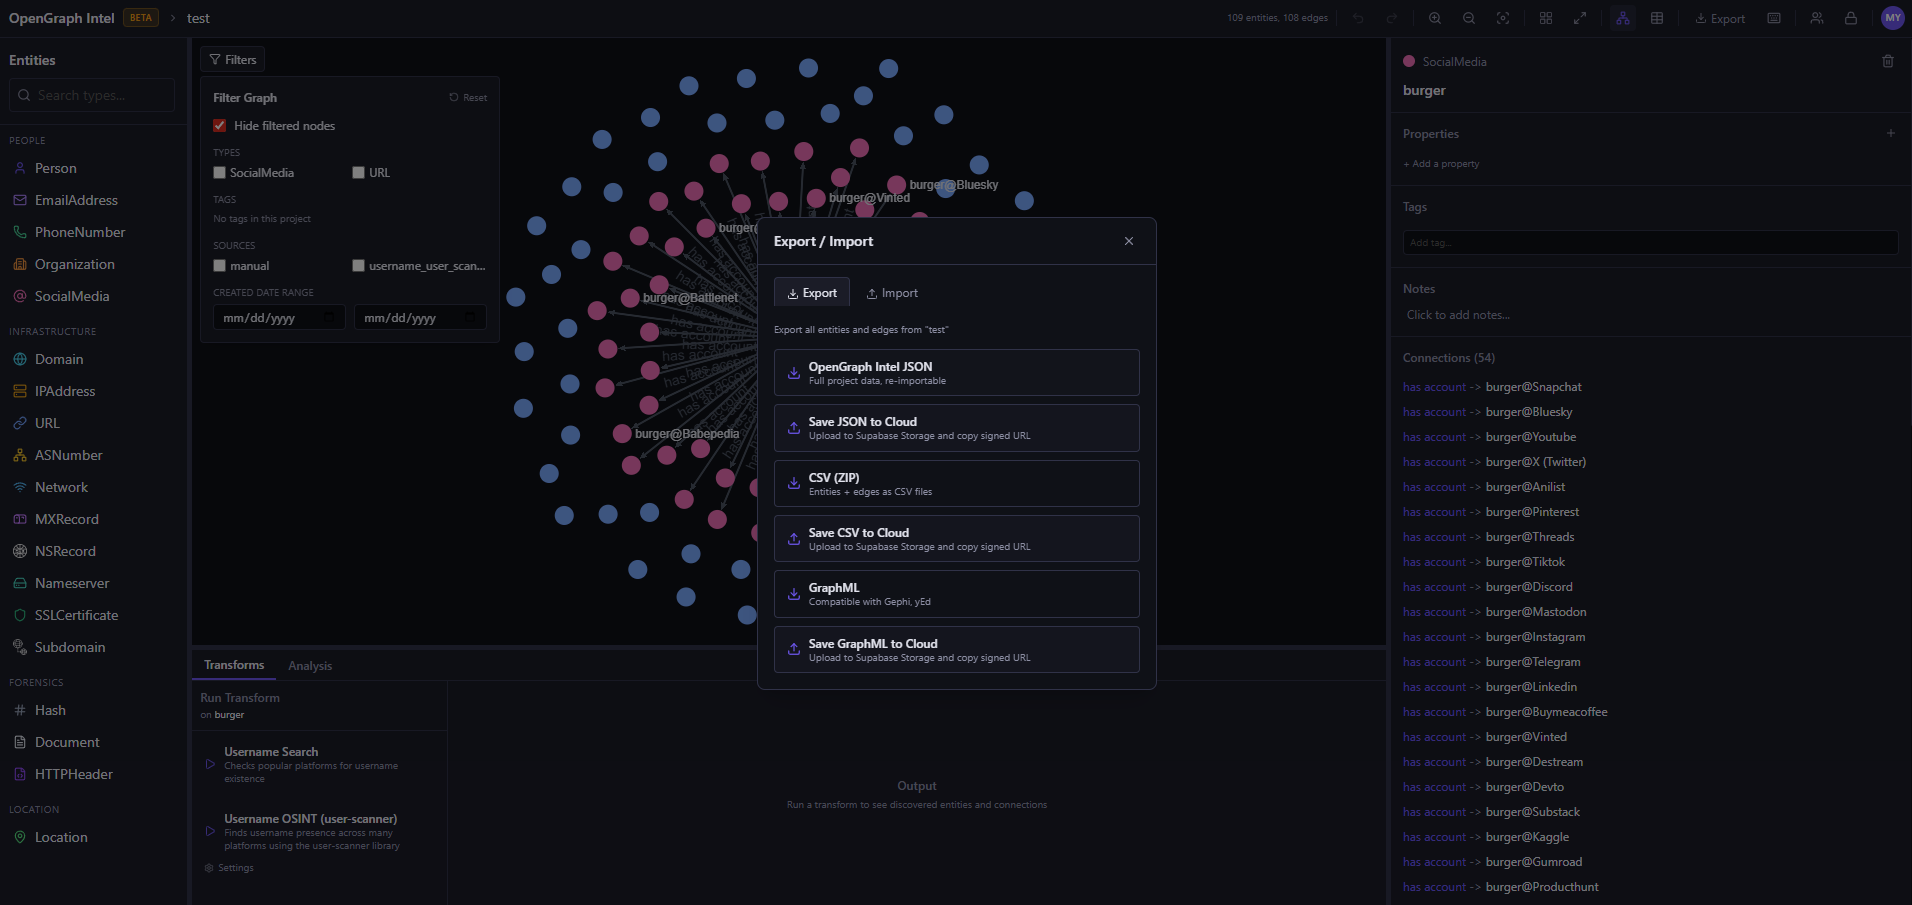Open the Analysis tab
Screen dimensions: 1912x905
point(310,666)
